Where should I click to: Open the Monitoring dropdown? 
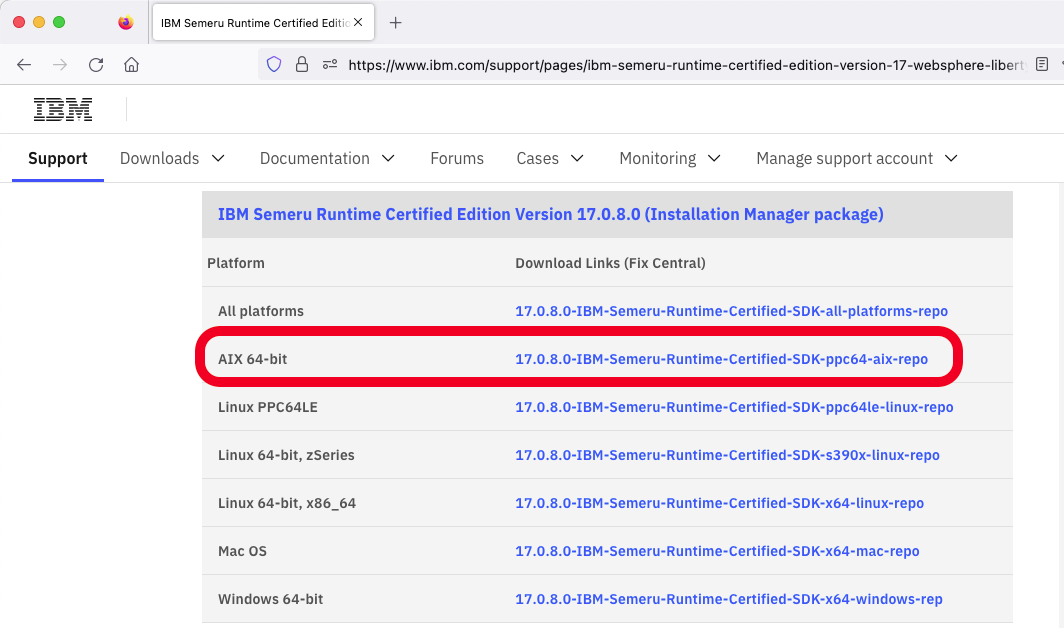pos(669,158)
